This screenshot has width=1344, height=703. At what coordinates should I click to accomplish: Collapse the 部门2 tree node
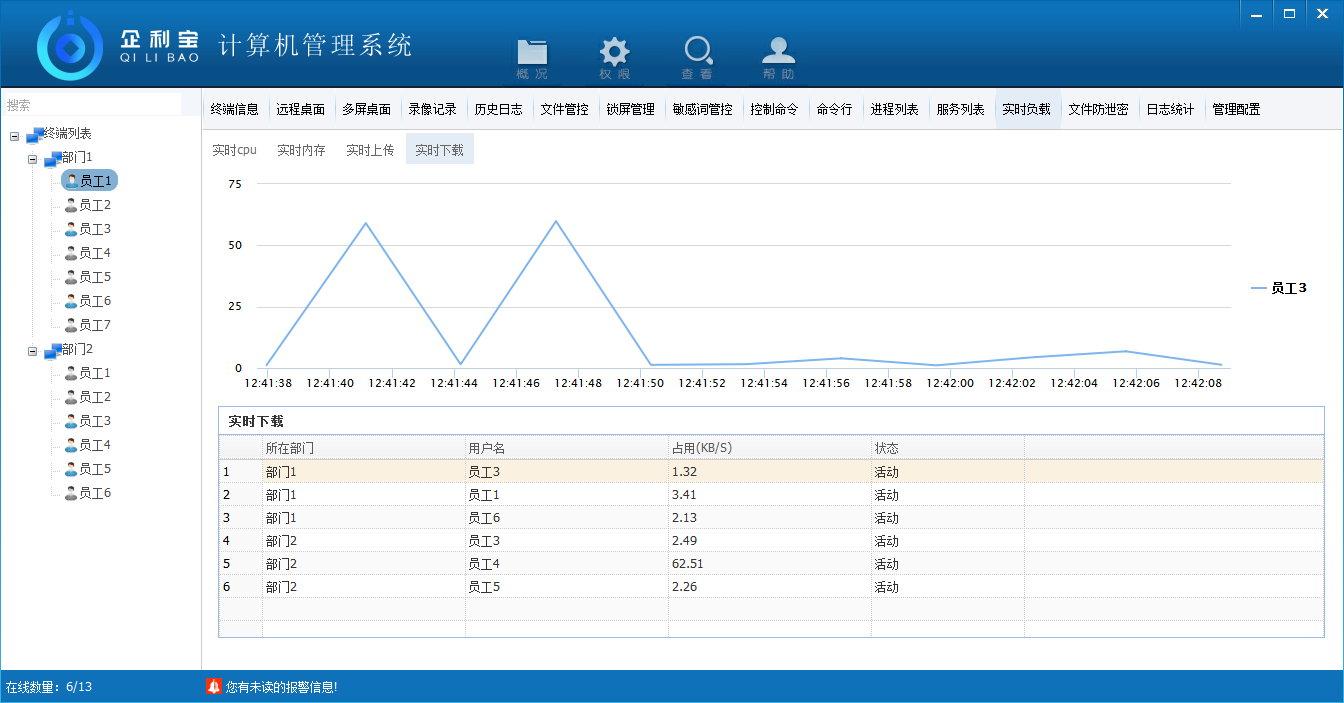(x=32, y=350)
